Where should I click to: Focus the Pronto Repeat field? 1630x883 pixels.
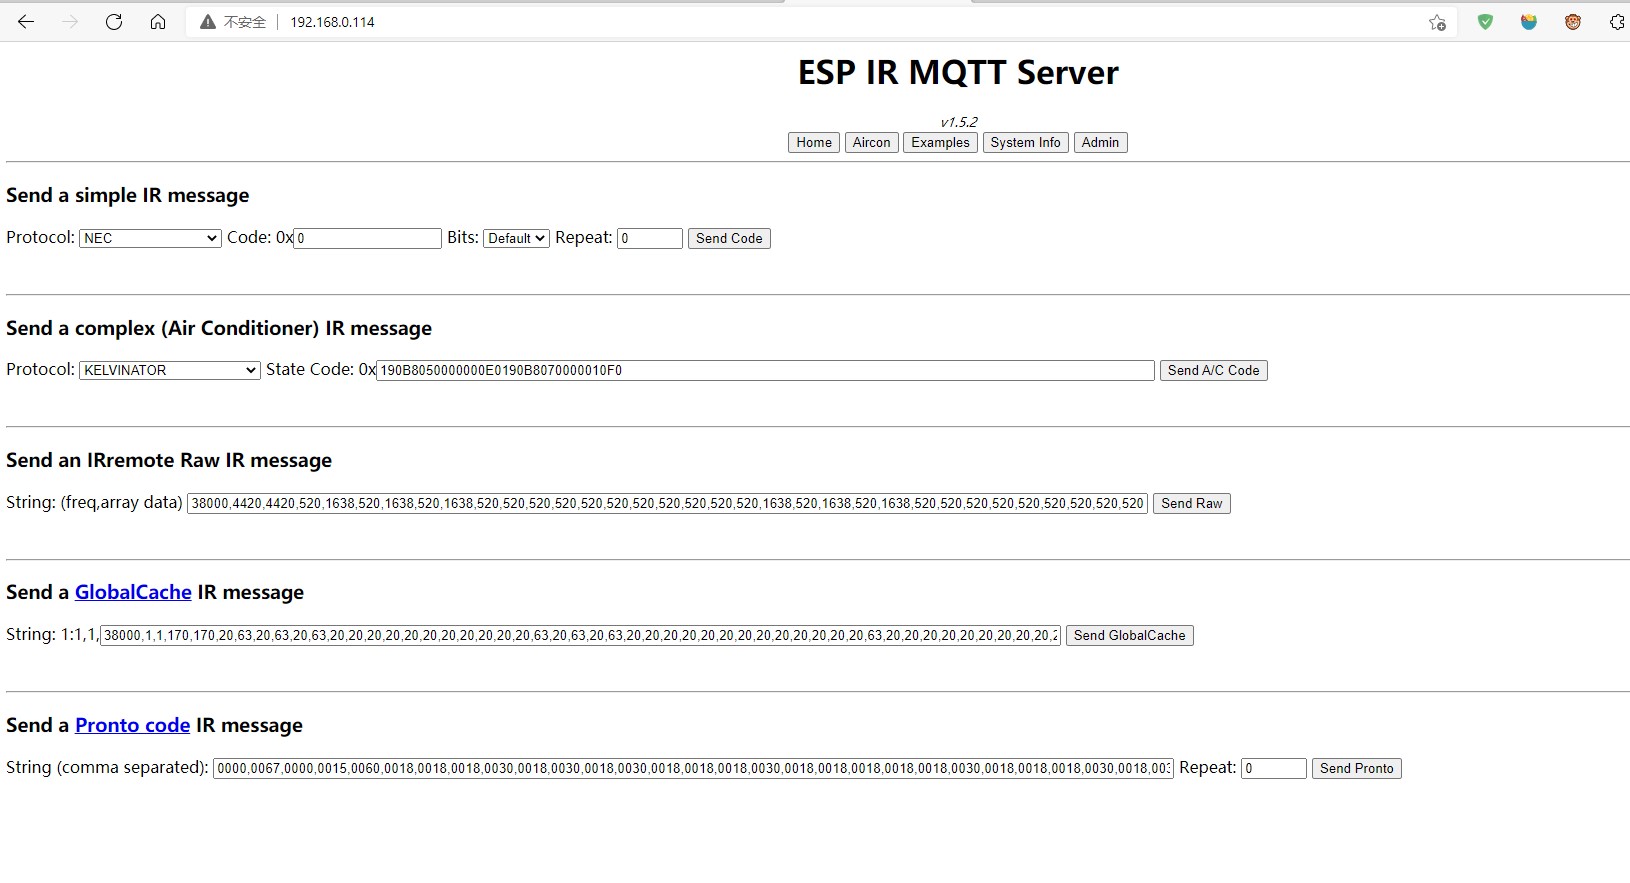coord(1274,768)
